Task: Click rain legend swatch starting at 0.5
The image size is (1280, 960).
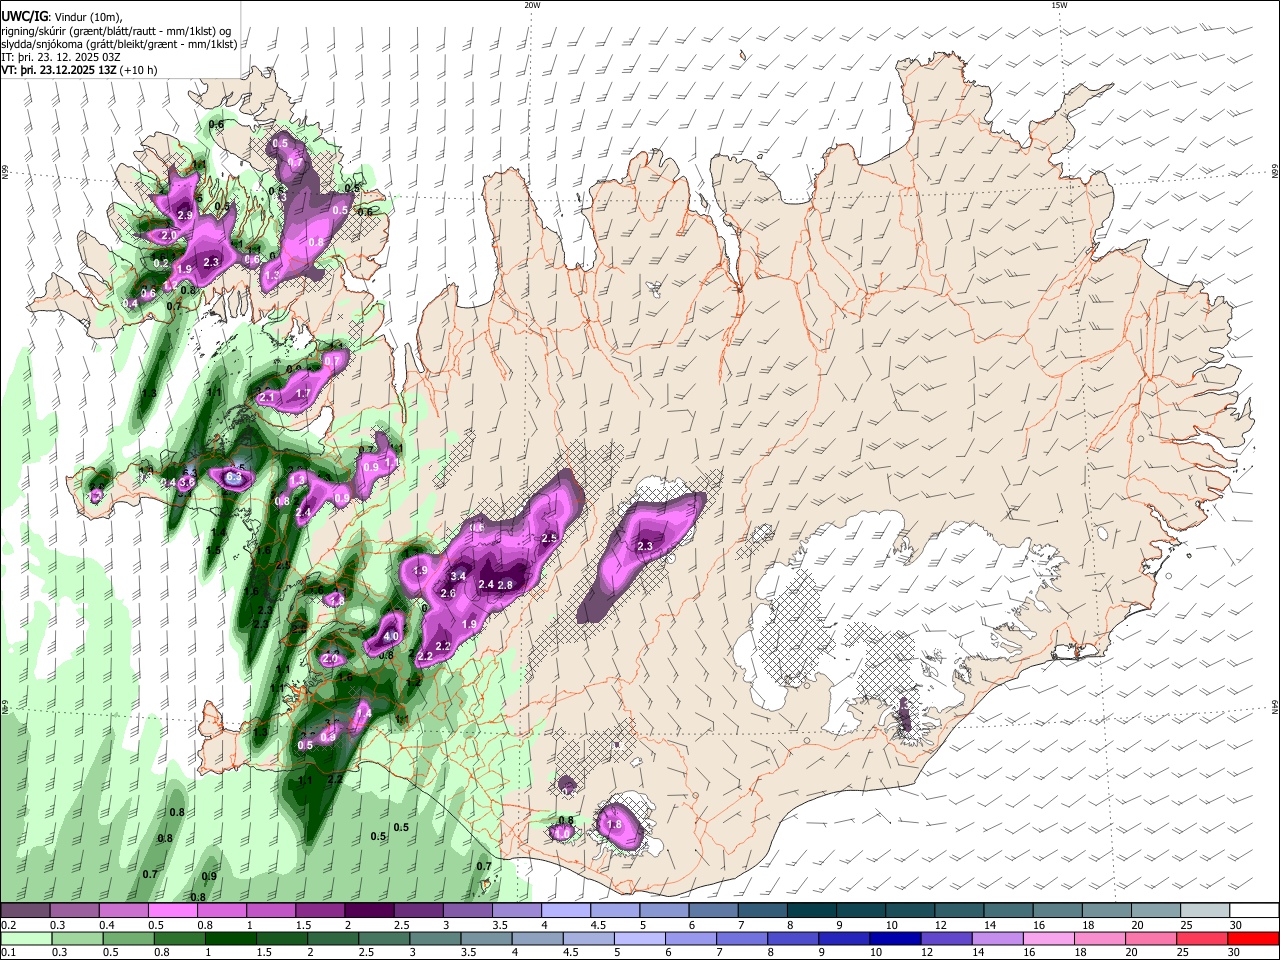Action: click(x=127, y=938)
